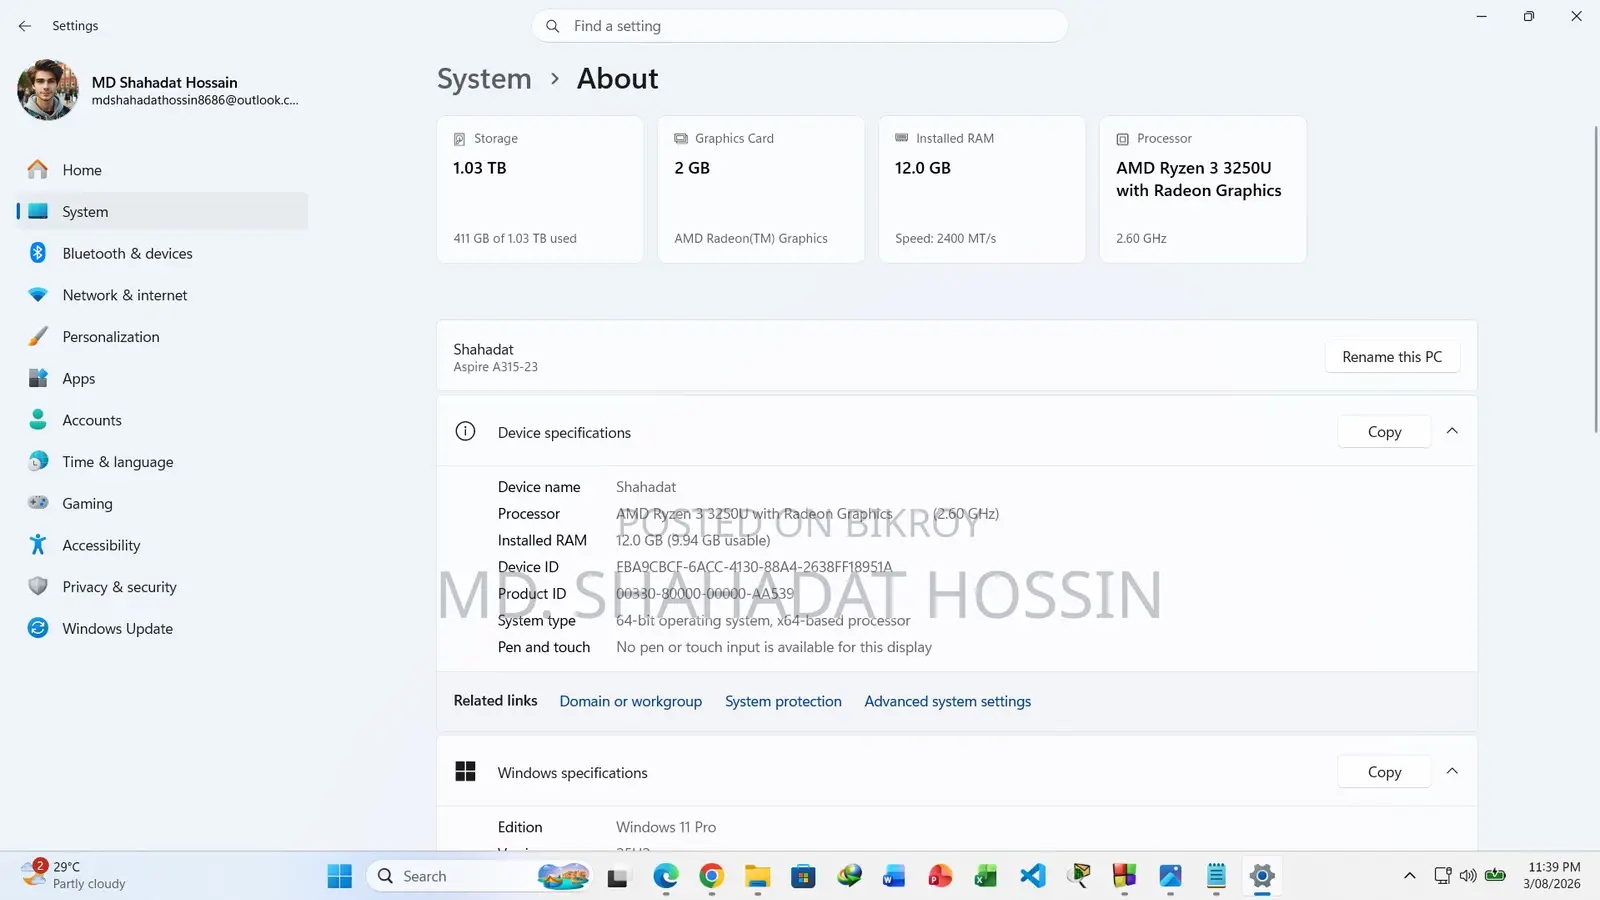Click the user profile picture
This screenshot has height=900, width=1600.
(47, 90)
